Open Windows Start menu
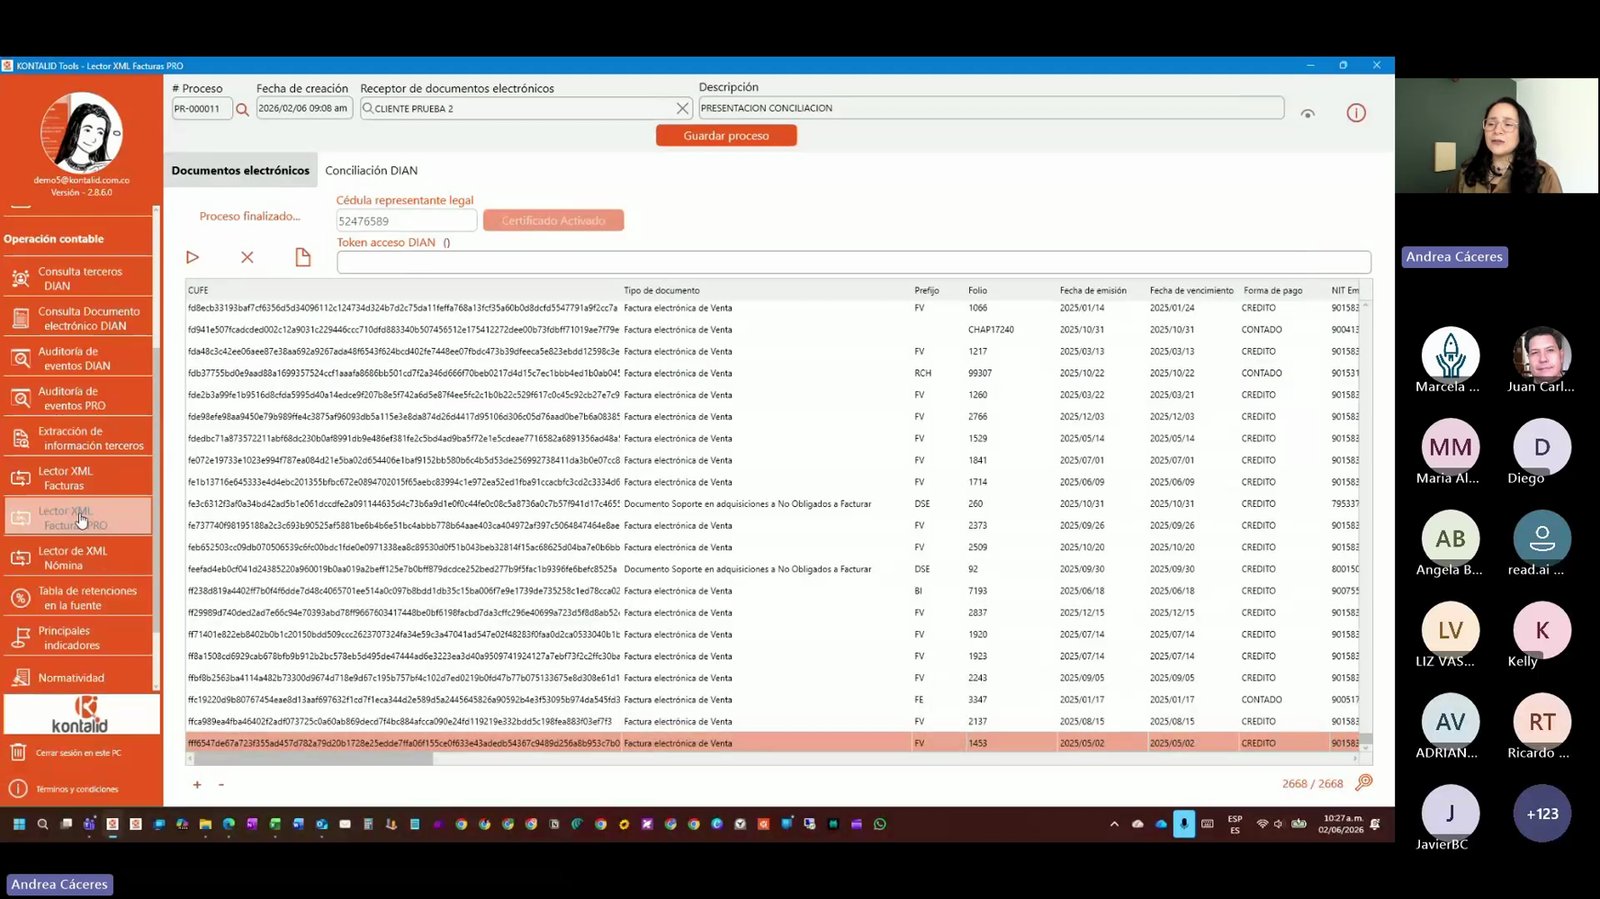Screen dimensions: 1600x899 tap(18, 824)
